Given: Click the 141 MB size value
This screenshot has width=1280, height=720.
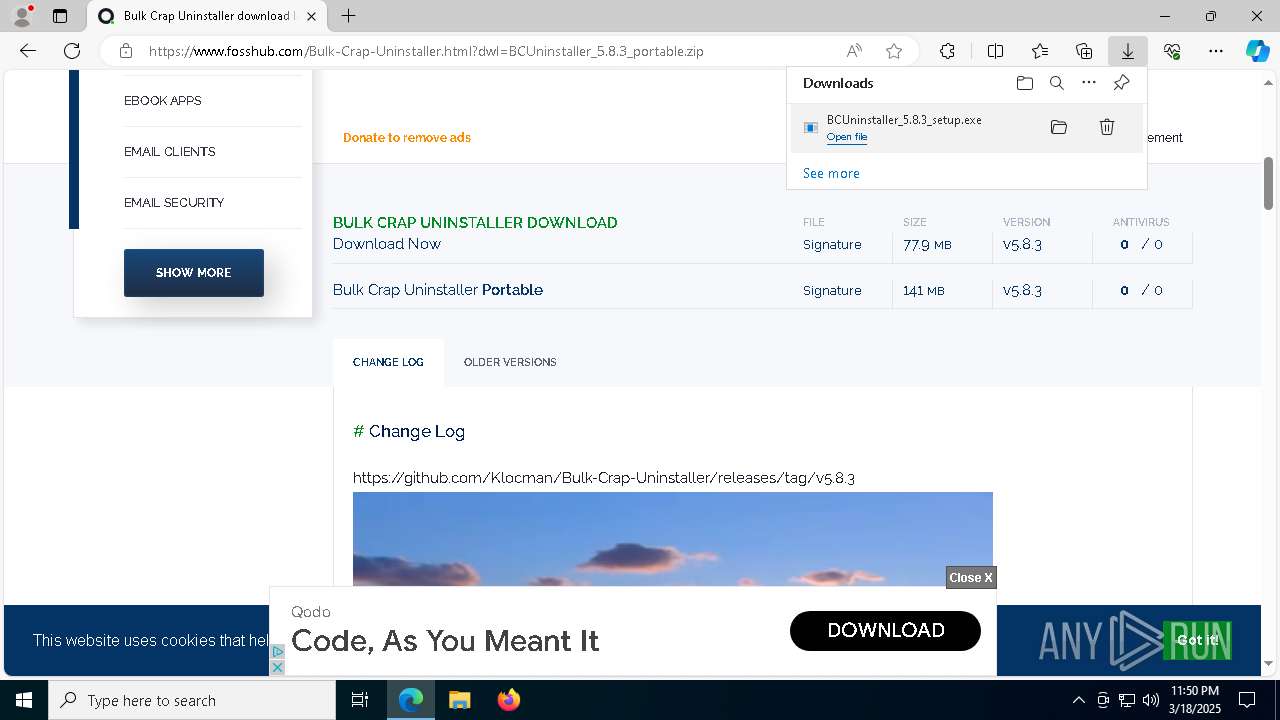Looking at the screenshot, I should point(923,291).
